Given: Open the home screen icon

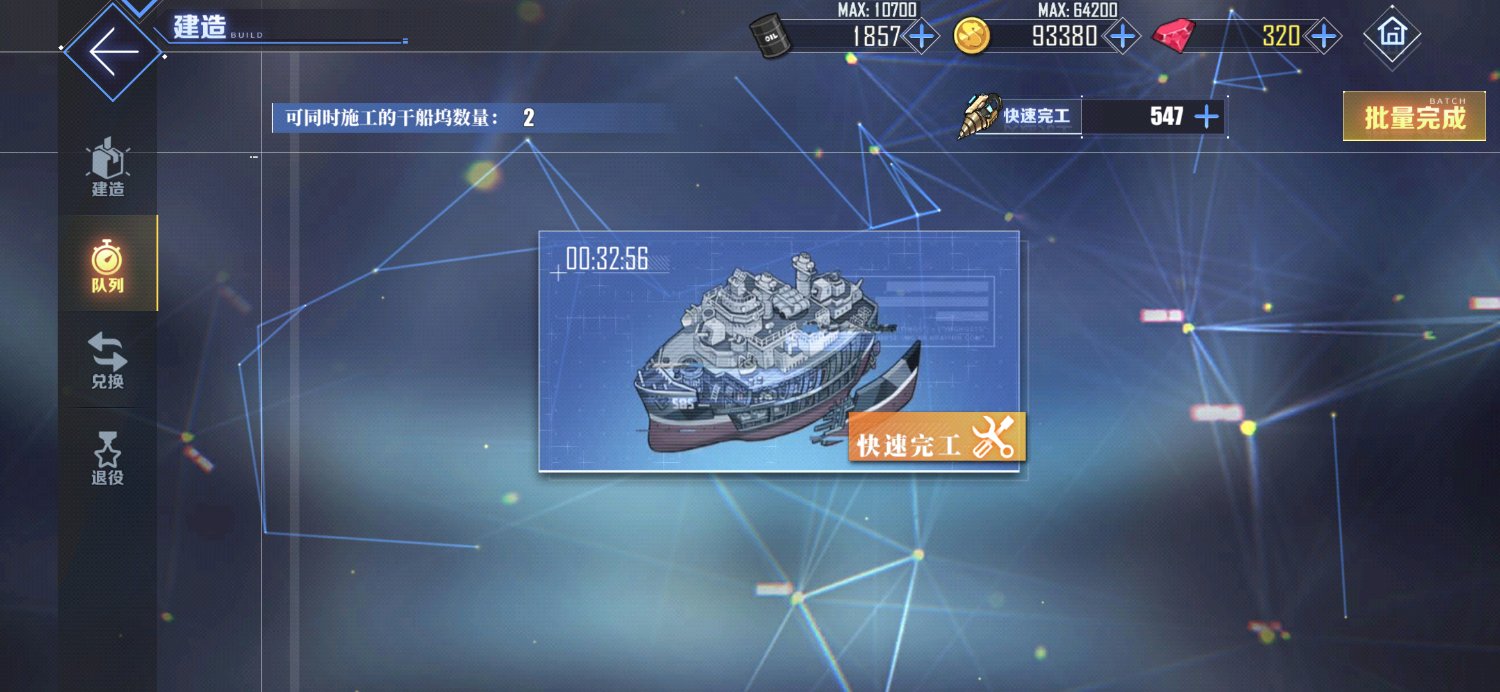Looking at the screenshot, I should (1392, 33).
